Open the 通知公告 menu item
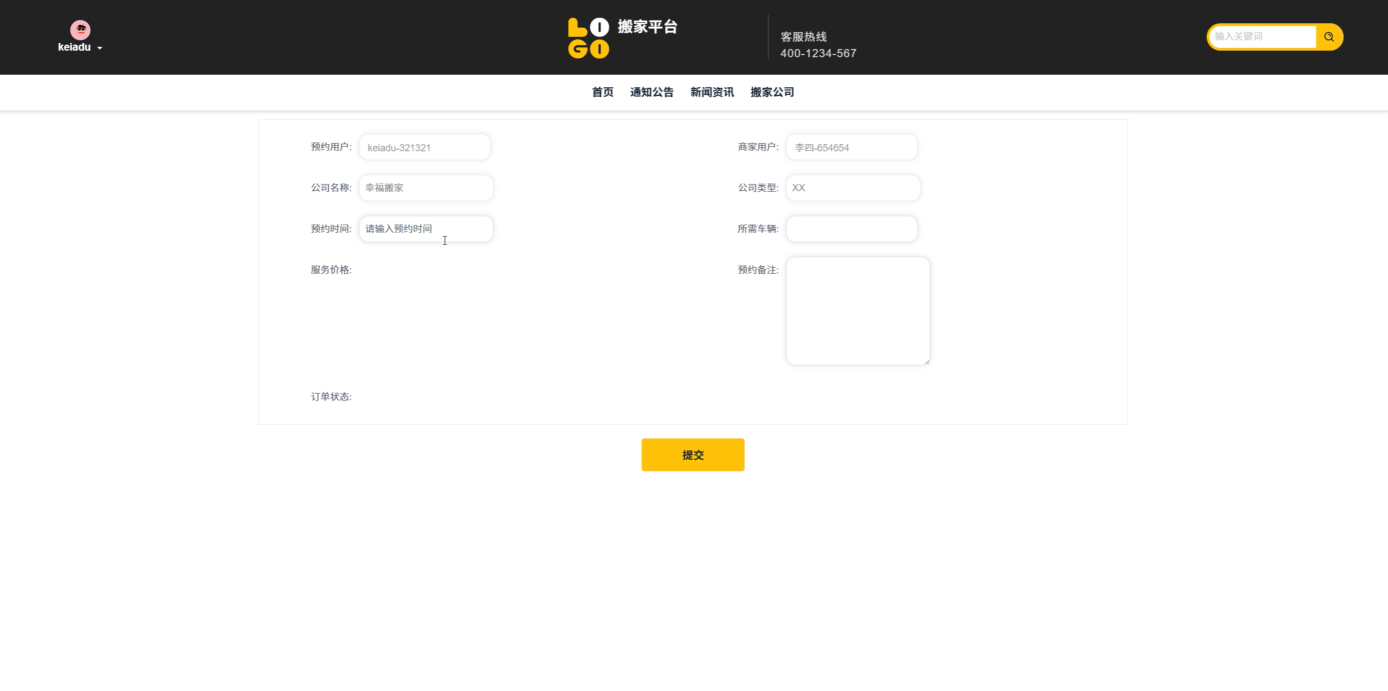The image size is (1388, 691). point(652,92)
